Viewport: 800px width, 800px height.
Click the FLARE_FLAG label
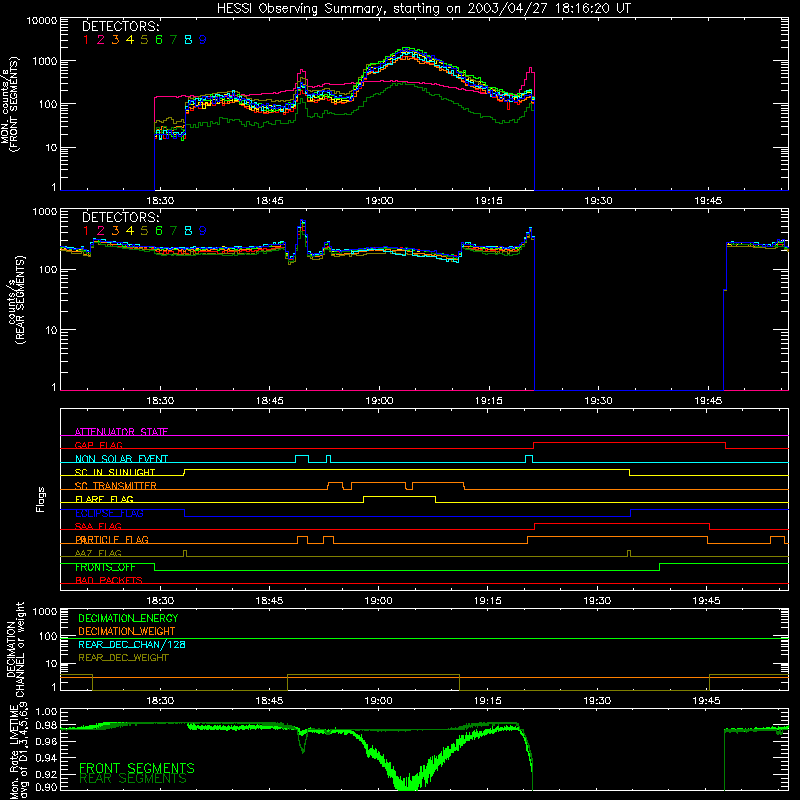[104, 499]
